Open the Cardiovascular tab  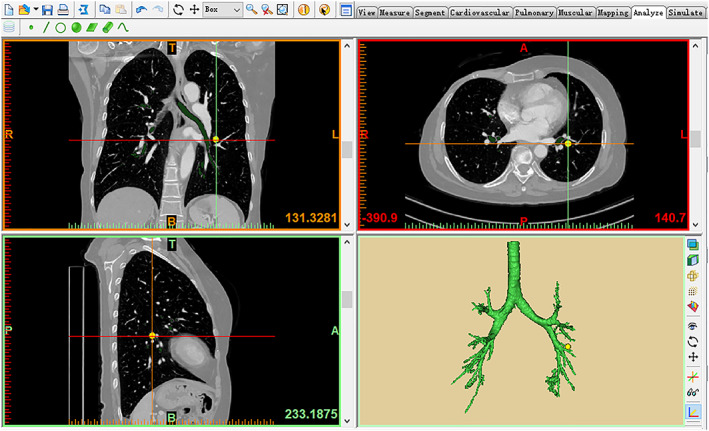click(x=480, y=13)
